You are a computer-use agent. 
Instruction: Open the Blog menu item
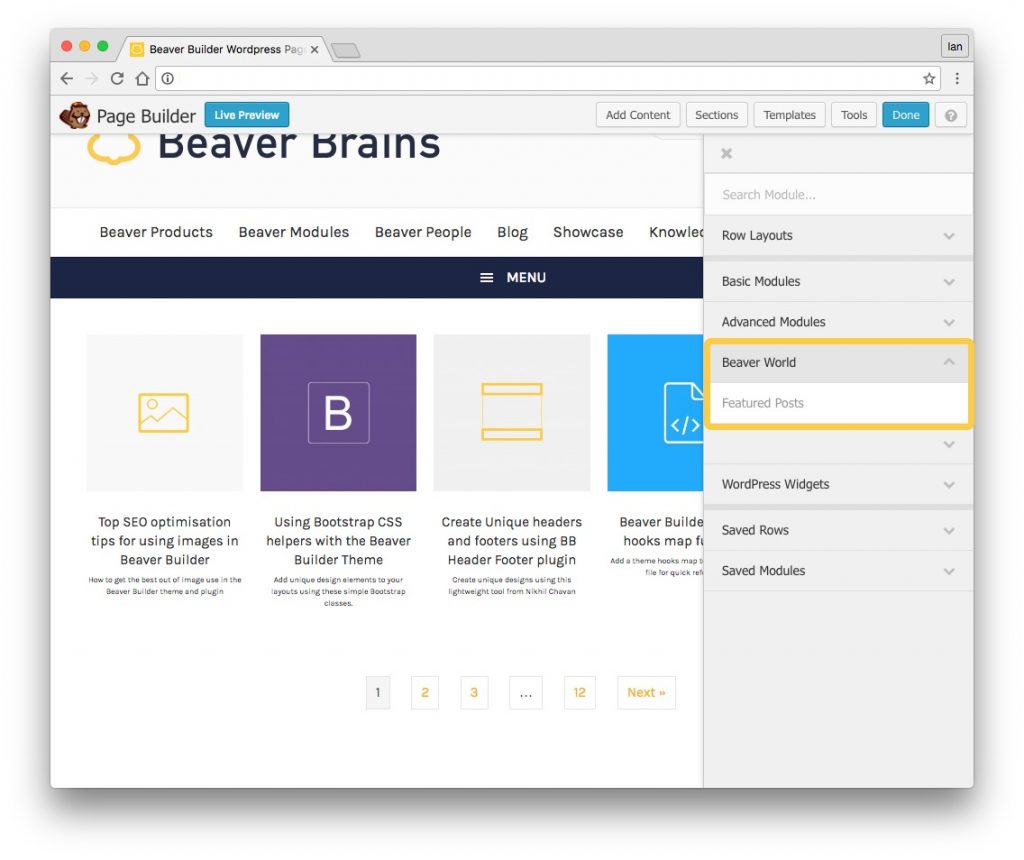(512, 232)
